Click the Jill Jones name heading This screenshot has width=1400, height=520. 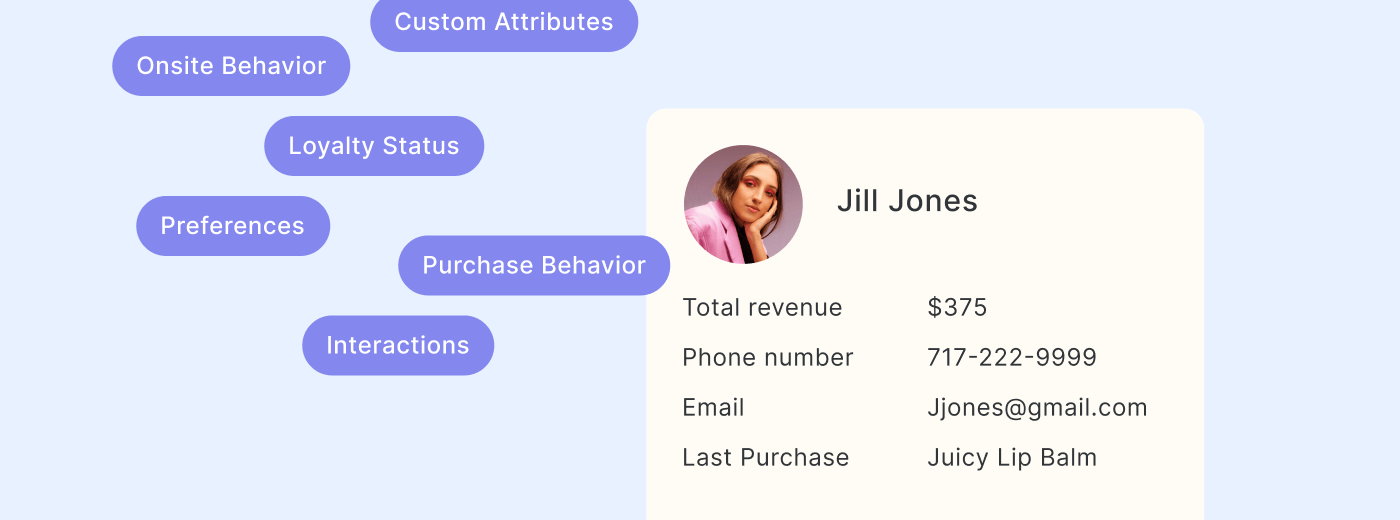pyautogui.click(x=907, y=201)
